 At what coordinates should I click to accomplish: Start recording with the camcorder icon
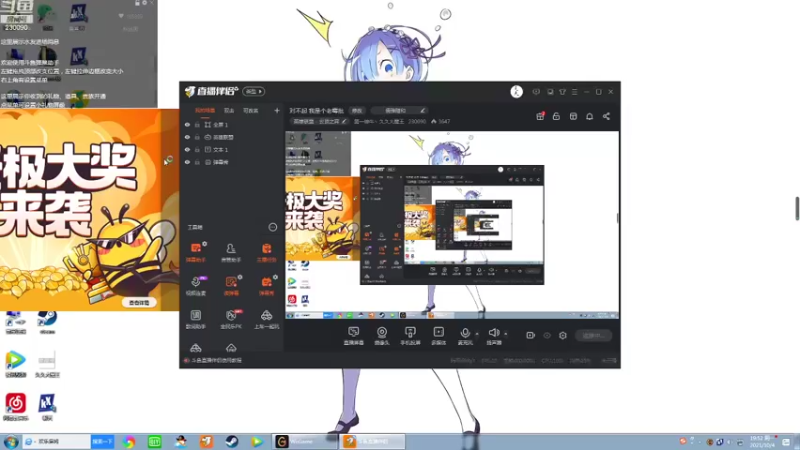pos(531,335)
